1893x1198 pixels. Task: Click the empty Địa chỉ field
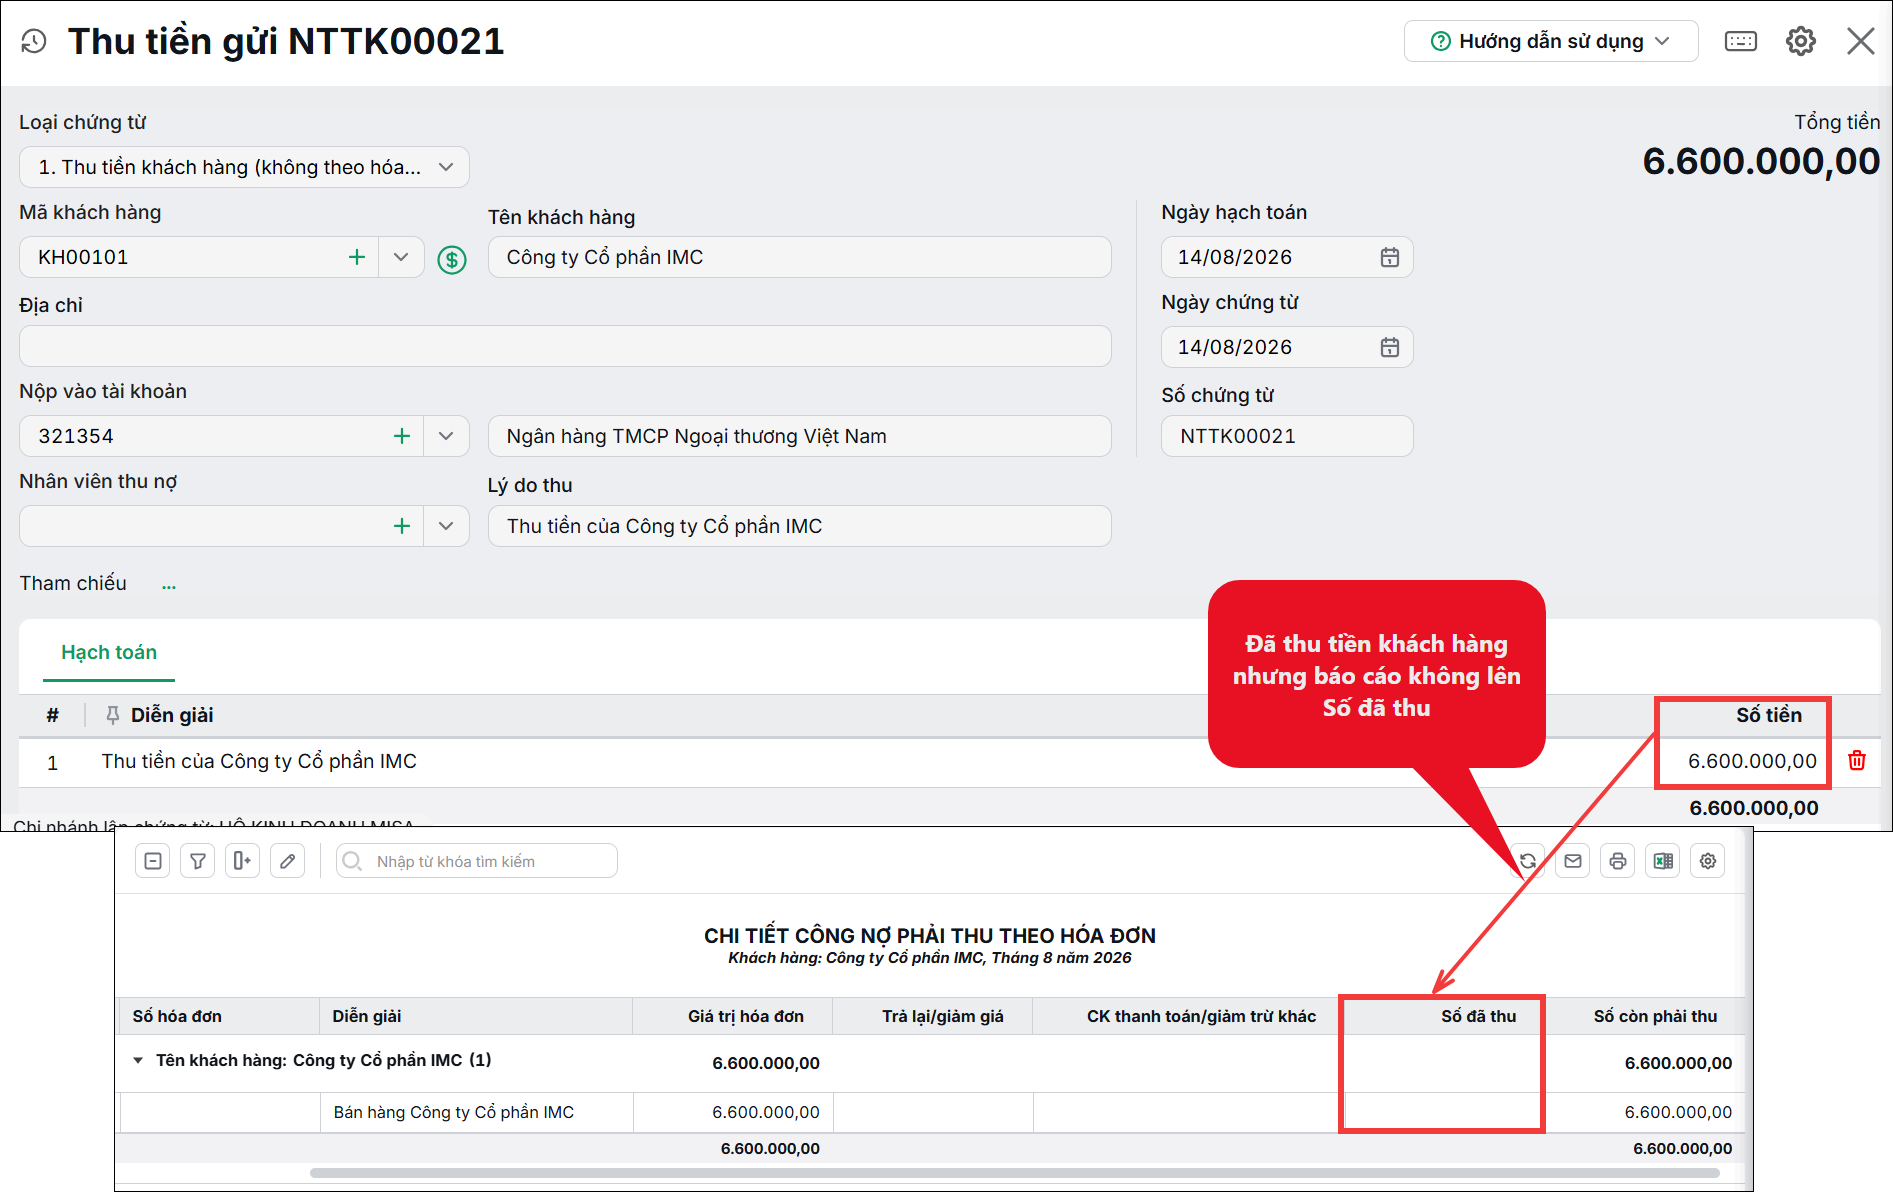point(565,346)
